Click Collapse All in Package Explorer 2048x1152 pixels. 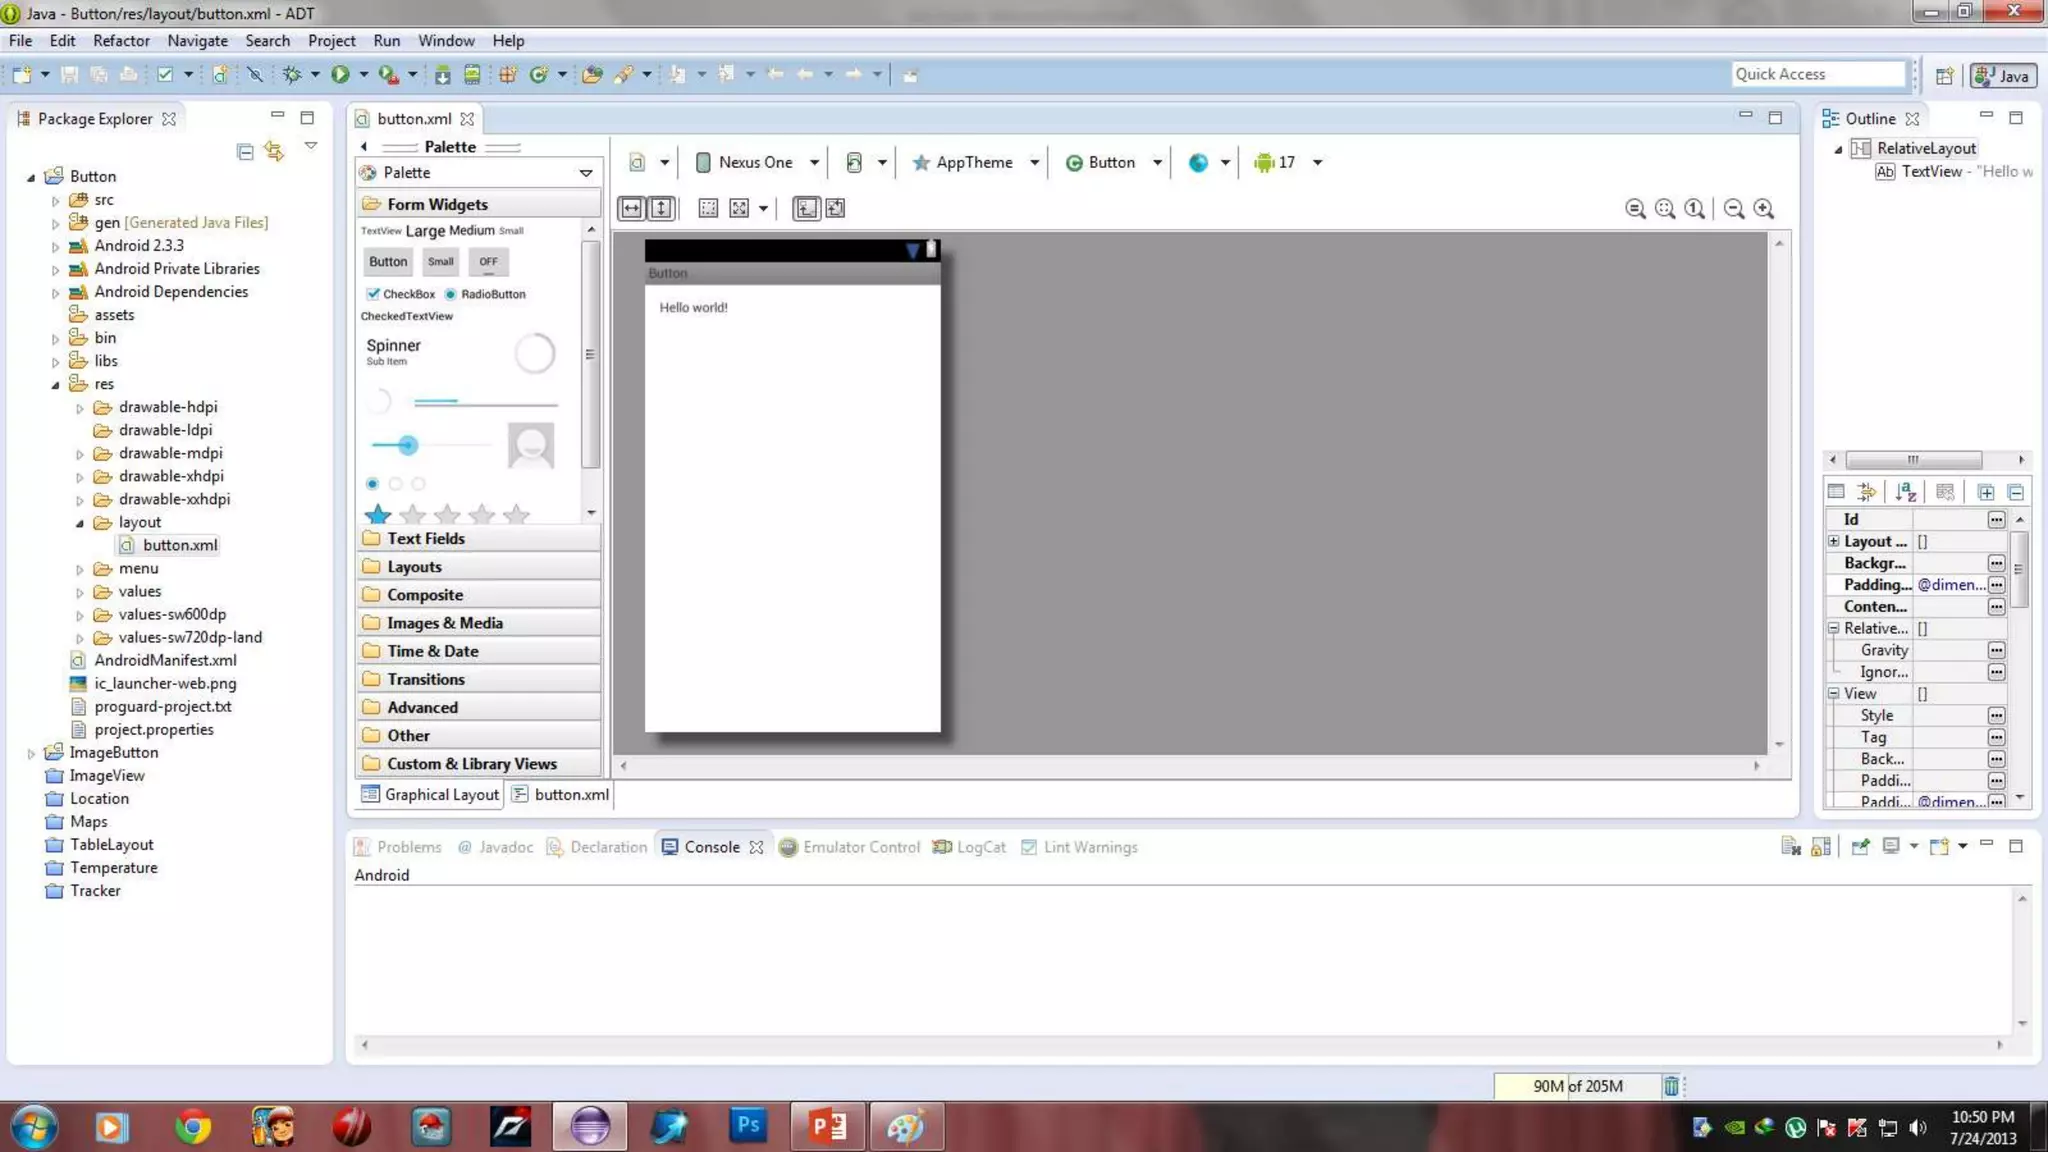245,151
